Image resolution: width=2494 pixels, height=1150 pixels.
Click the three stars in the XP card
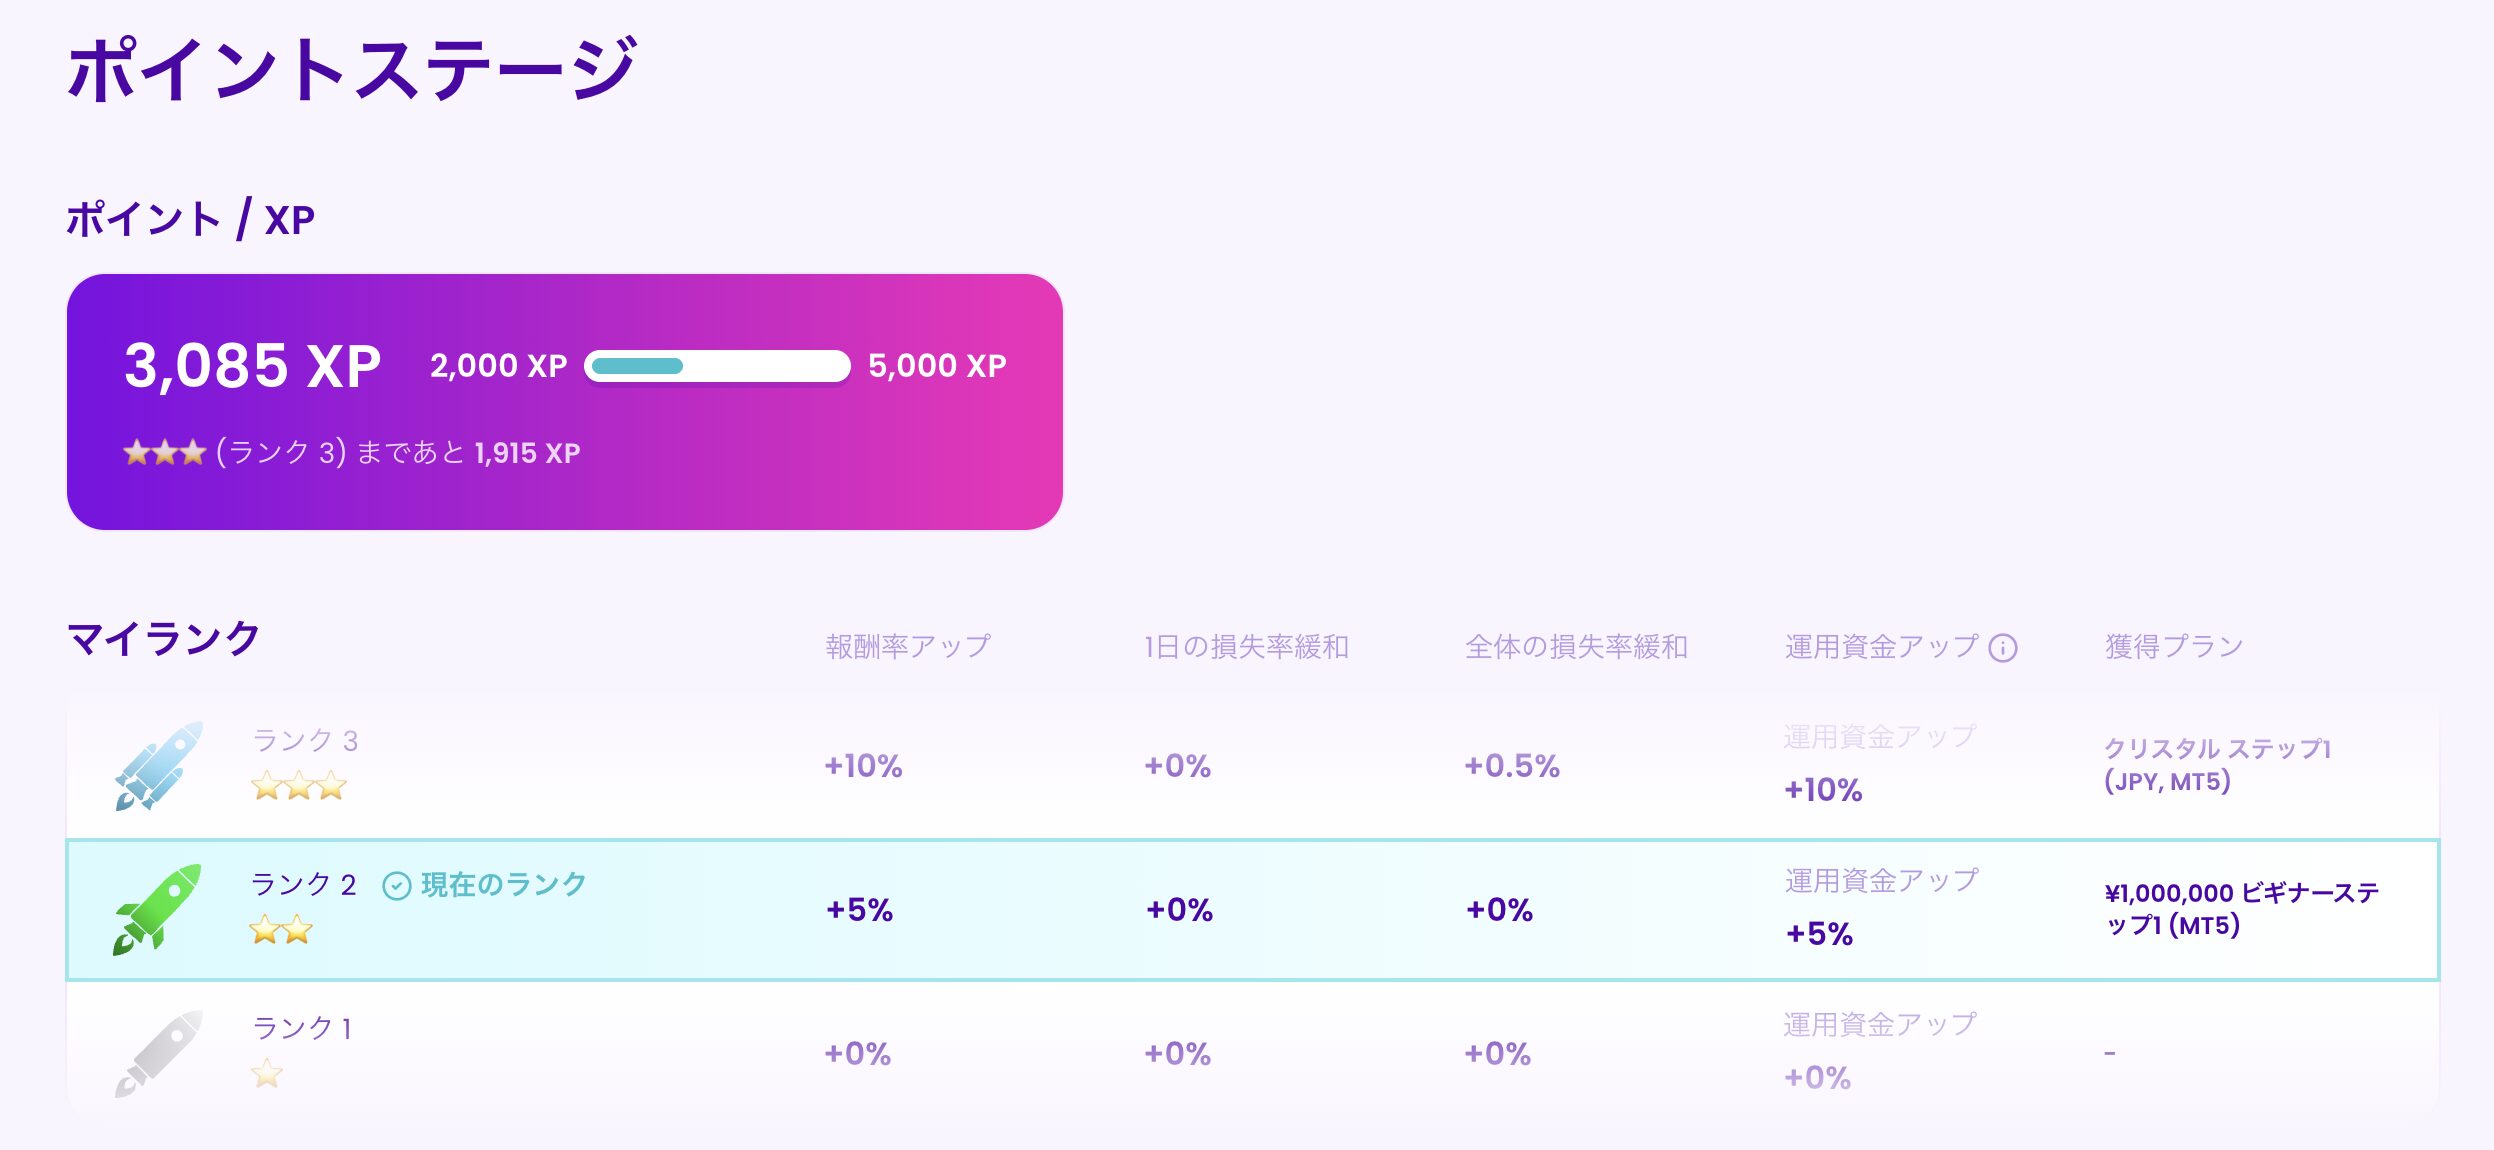(164, 453)
